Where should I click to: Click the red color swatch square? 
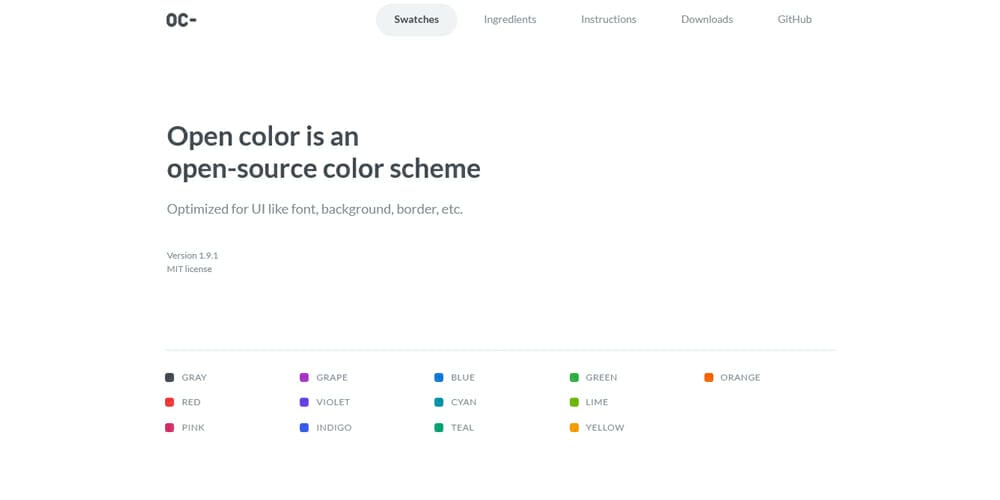click(170, 402)
